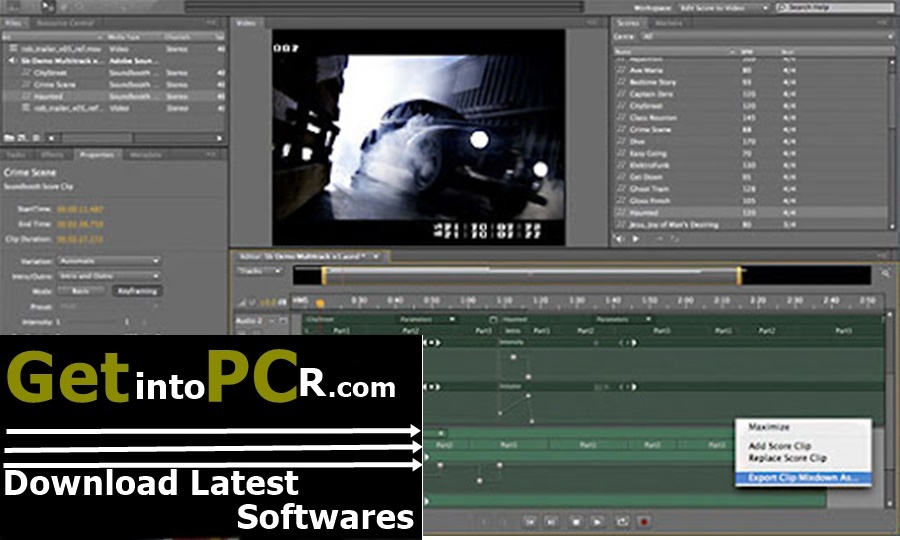Select the Haunted row in the Scores list

coord(751,212)
